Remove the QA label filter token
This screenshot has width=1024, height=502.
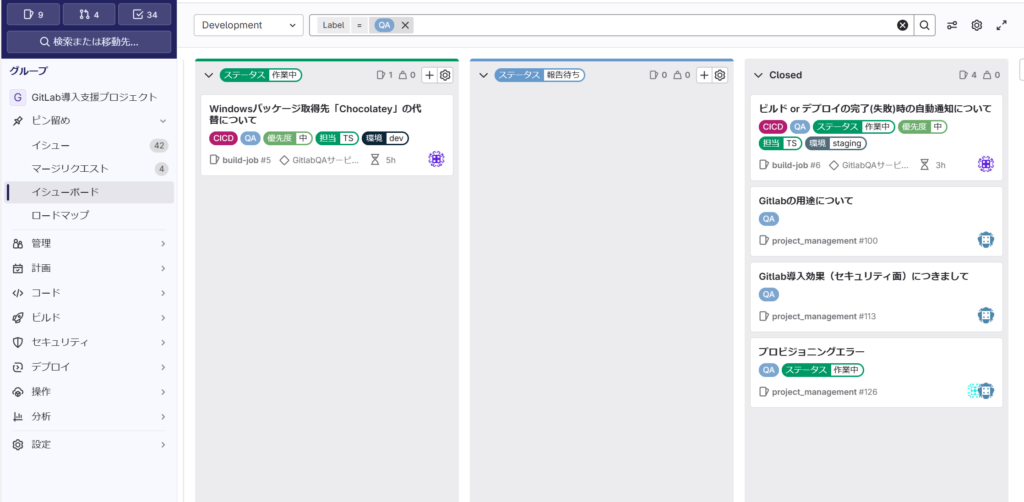pos(405,25)
